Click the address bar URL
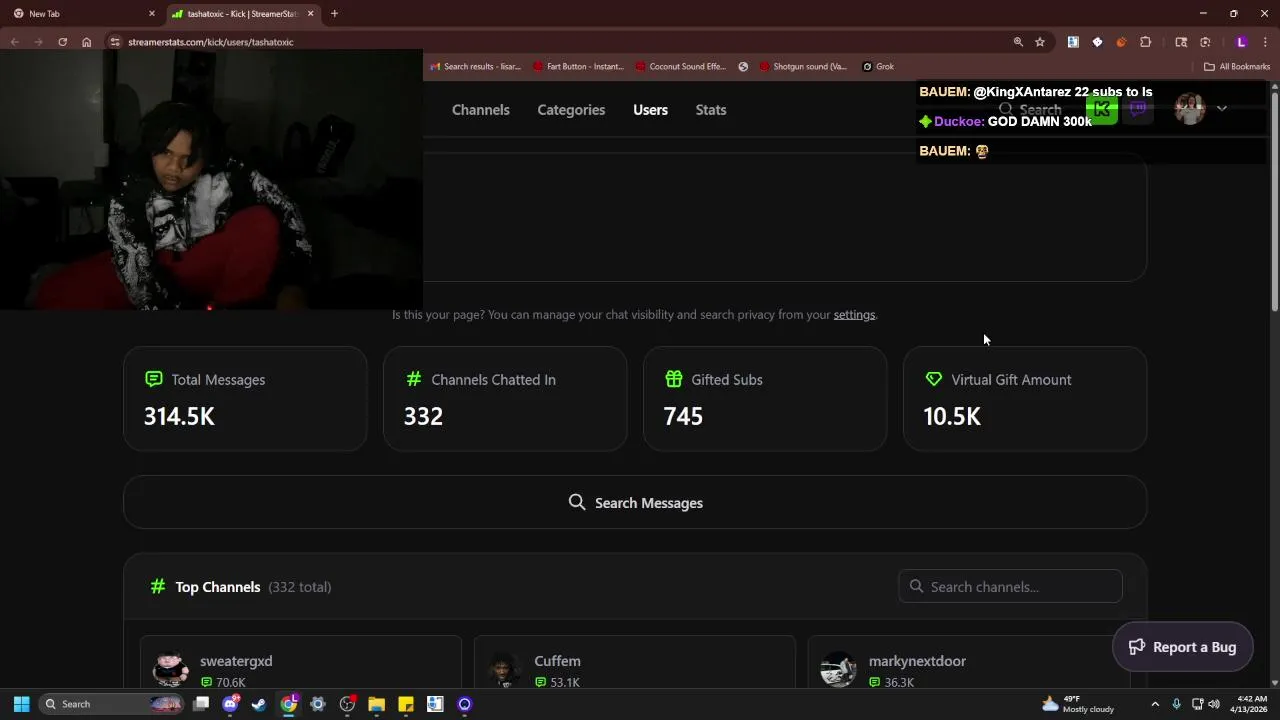This screenshot has height=720, width=1280. point(211,42)
